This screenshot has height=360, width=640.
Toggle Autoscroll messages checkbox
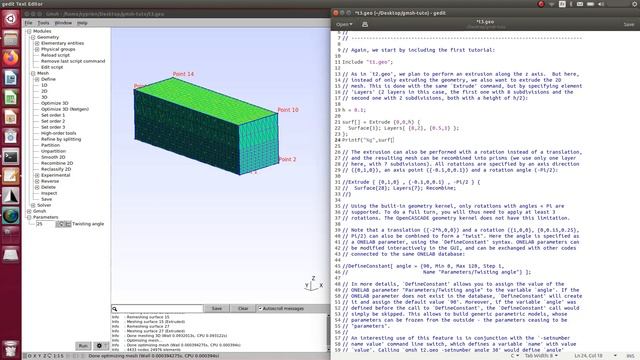tap(260, 309)
